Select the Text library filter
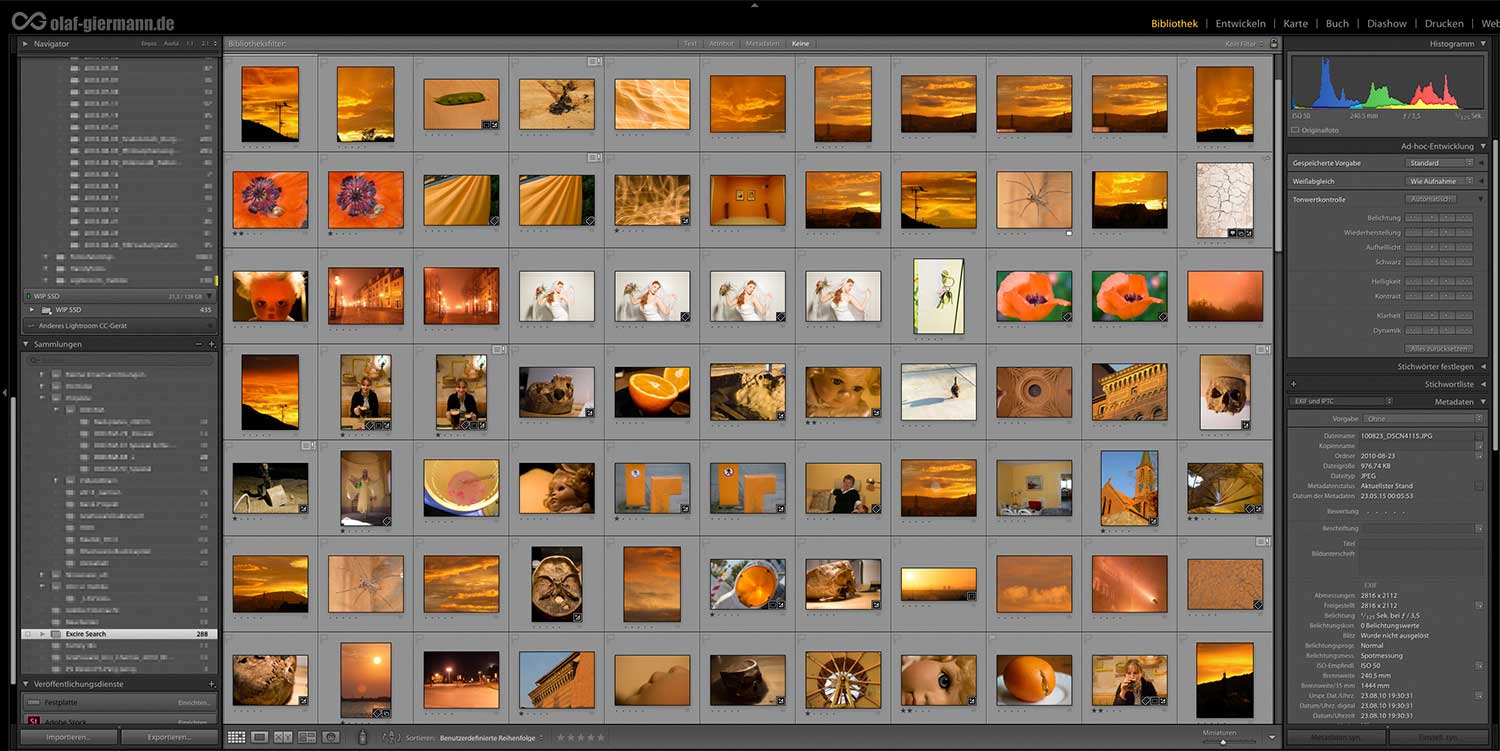The width and height of the screenshot is (1500, 751). 690,44
